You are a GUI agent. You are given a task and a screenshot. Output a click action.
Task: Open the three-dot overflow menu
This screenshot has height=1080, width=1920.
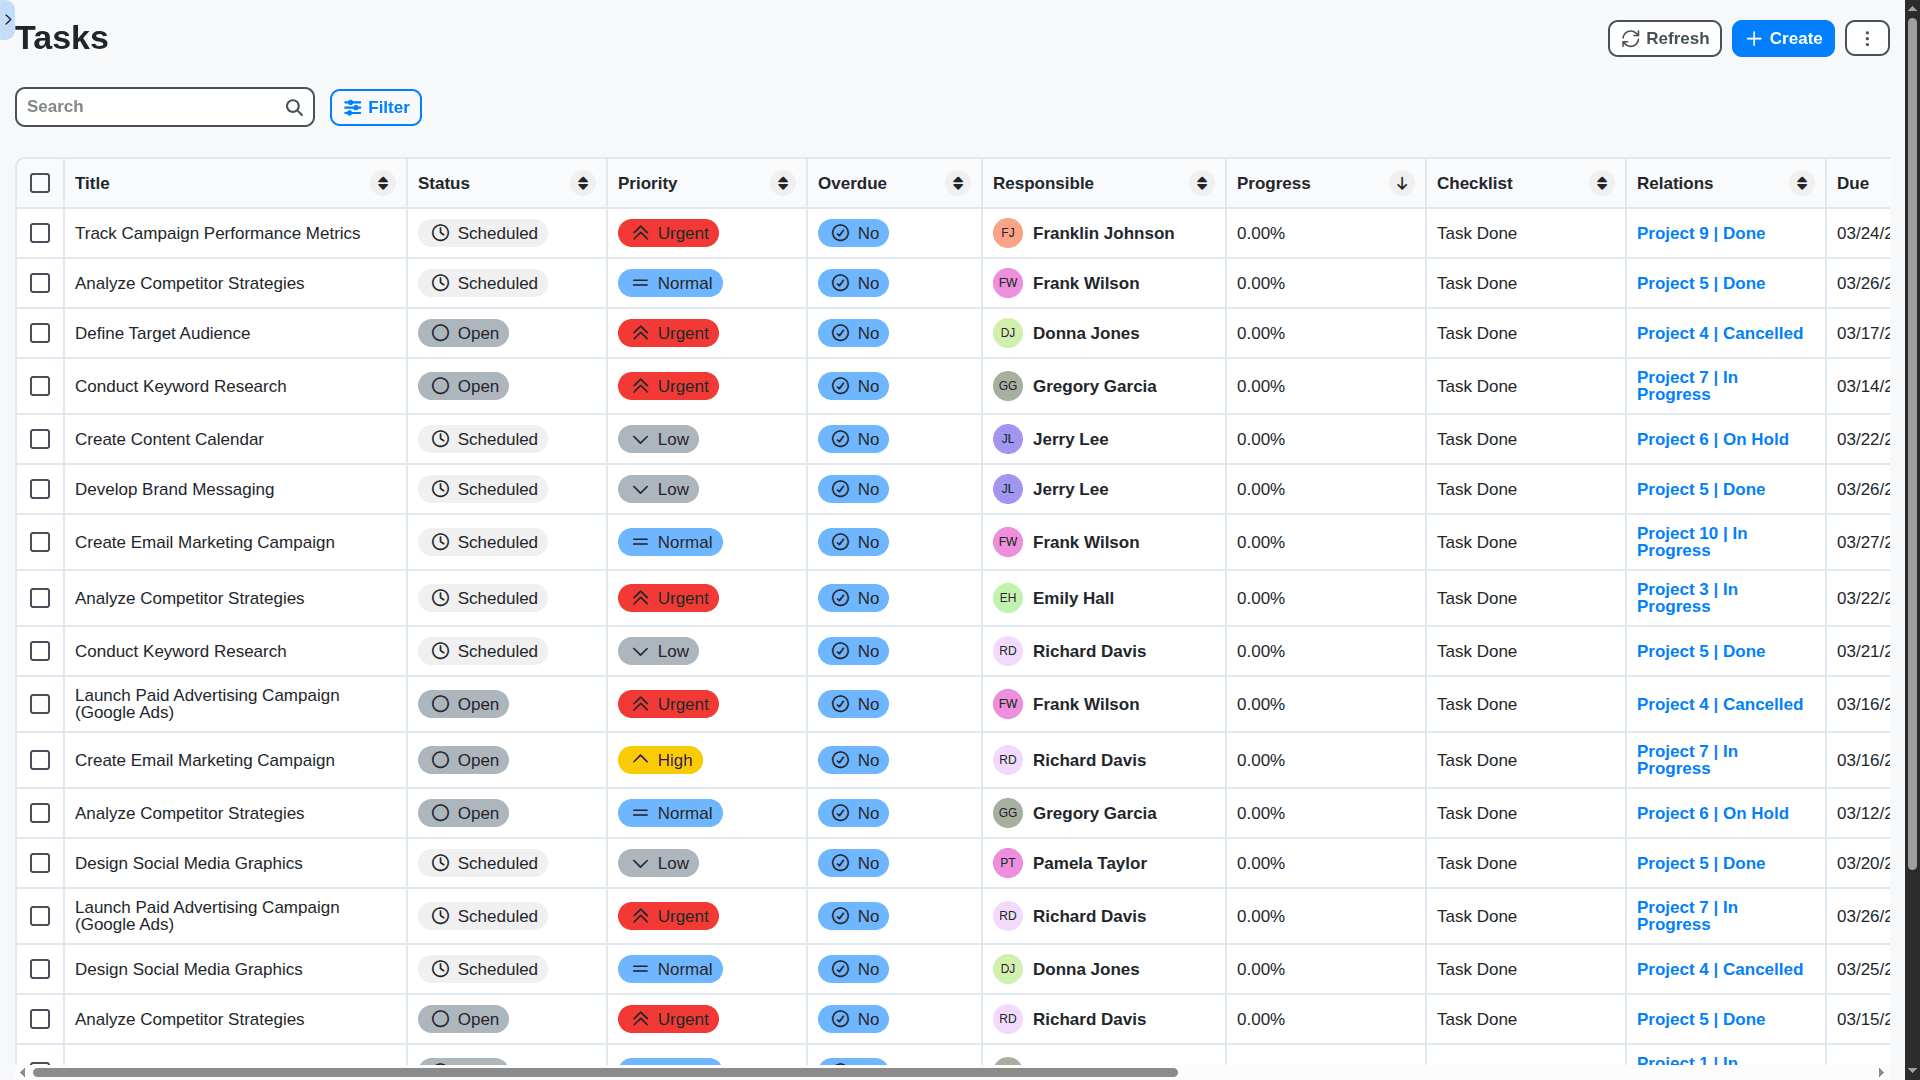[x=1866, y=38]
